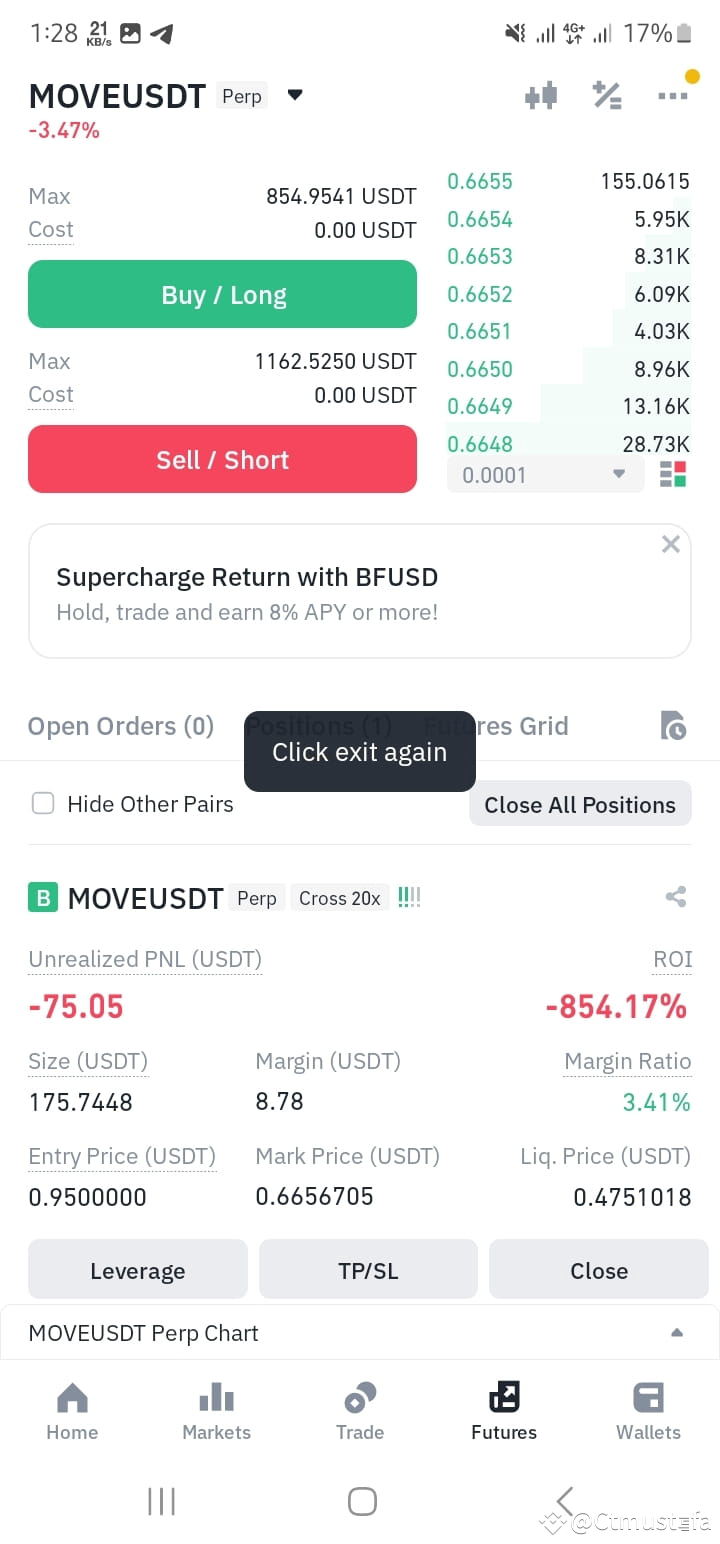Expand the MOVEUSDT pair selector arrow
This screenshot has width=720, height=1544.
point(295,96)
